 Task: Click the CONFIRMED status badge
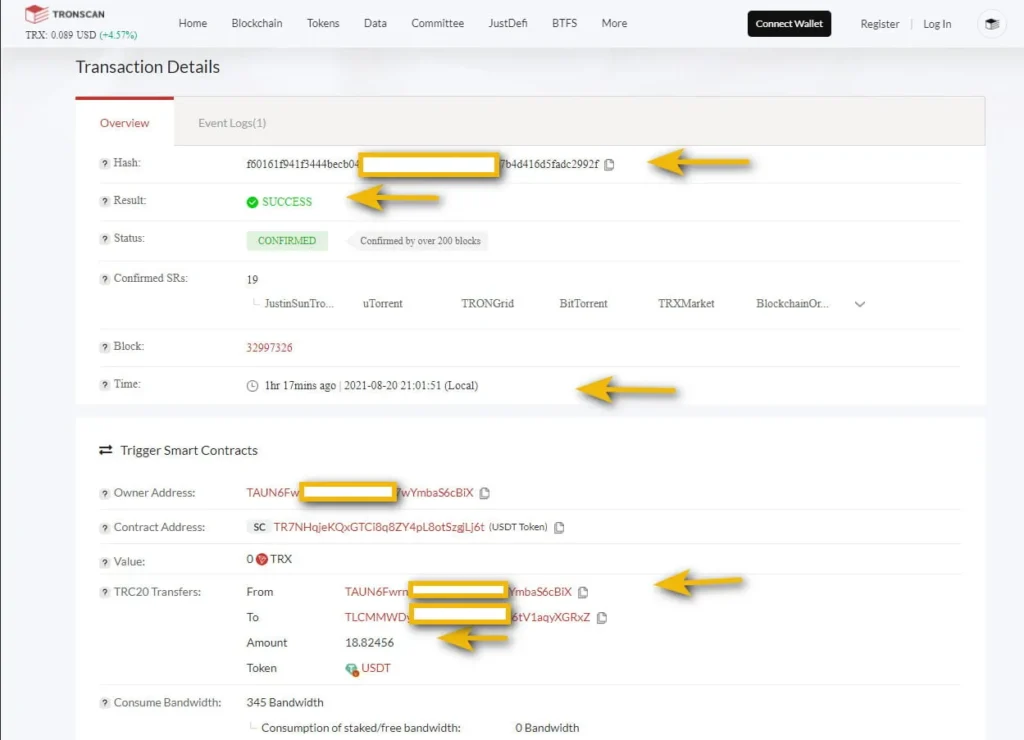point(287,241)
